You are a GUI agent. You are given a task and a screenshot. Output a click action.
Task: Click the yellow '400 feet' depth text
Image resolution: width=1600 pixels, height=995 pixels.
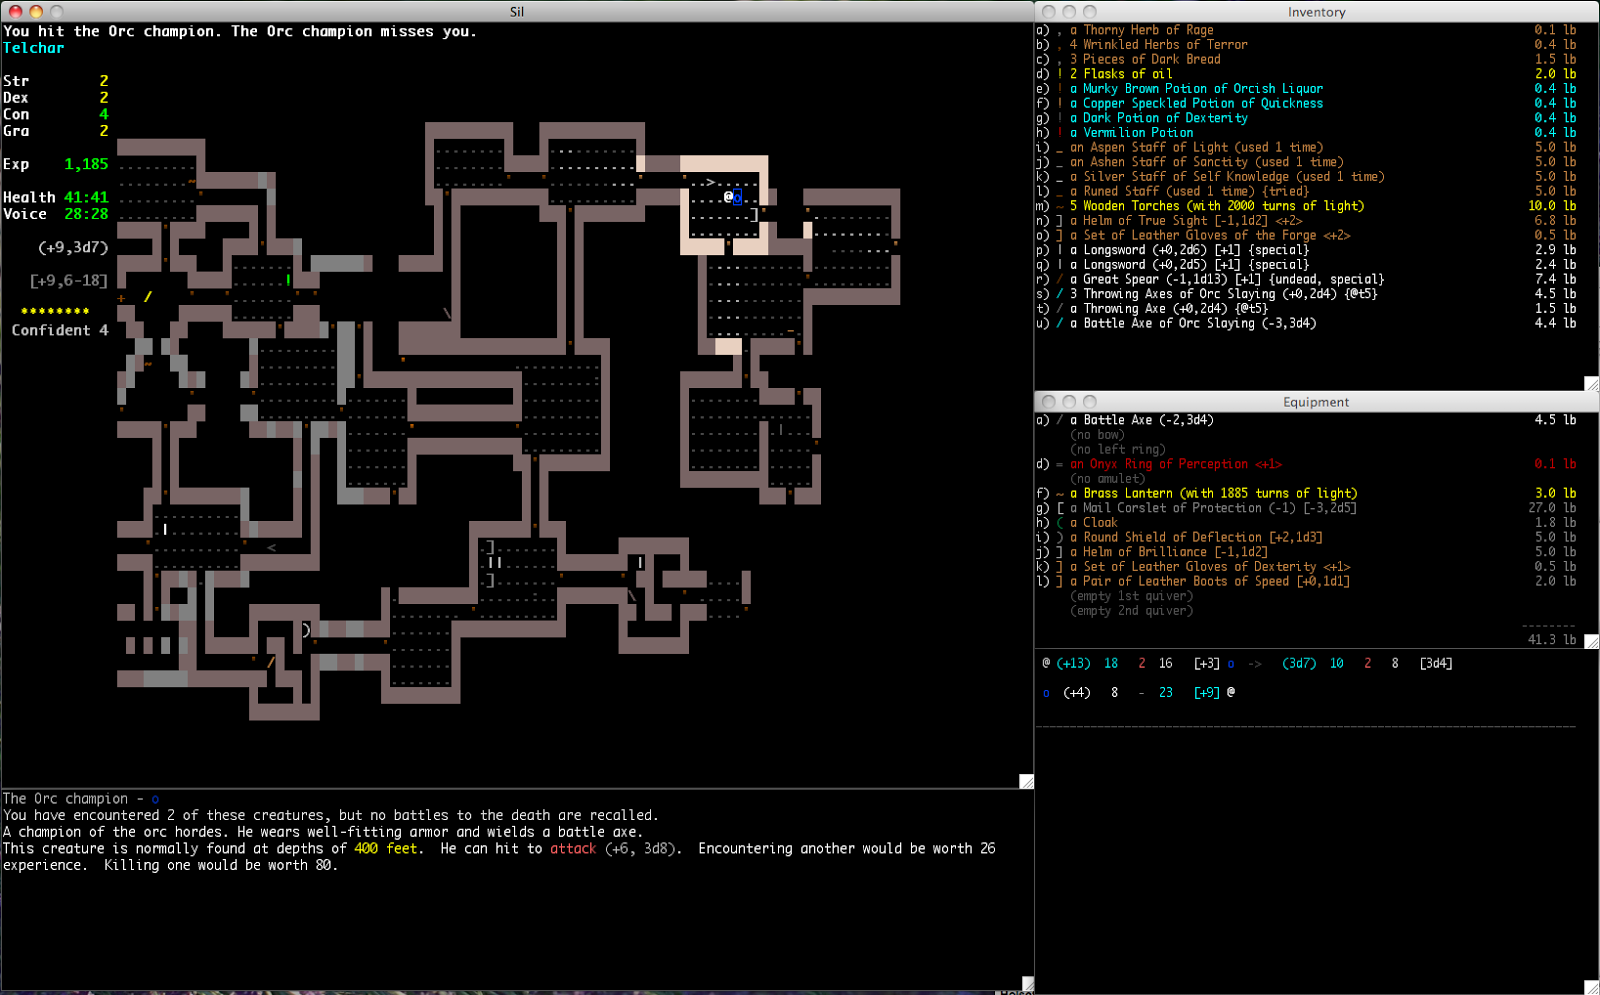coord(386,849)
